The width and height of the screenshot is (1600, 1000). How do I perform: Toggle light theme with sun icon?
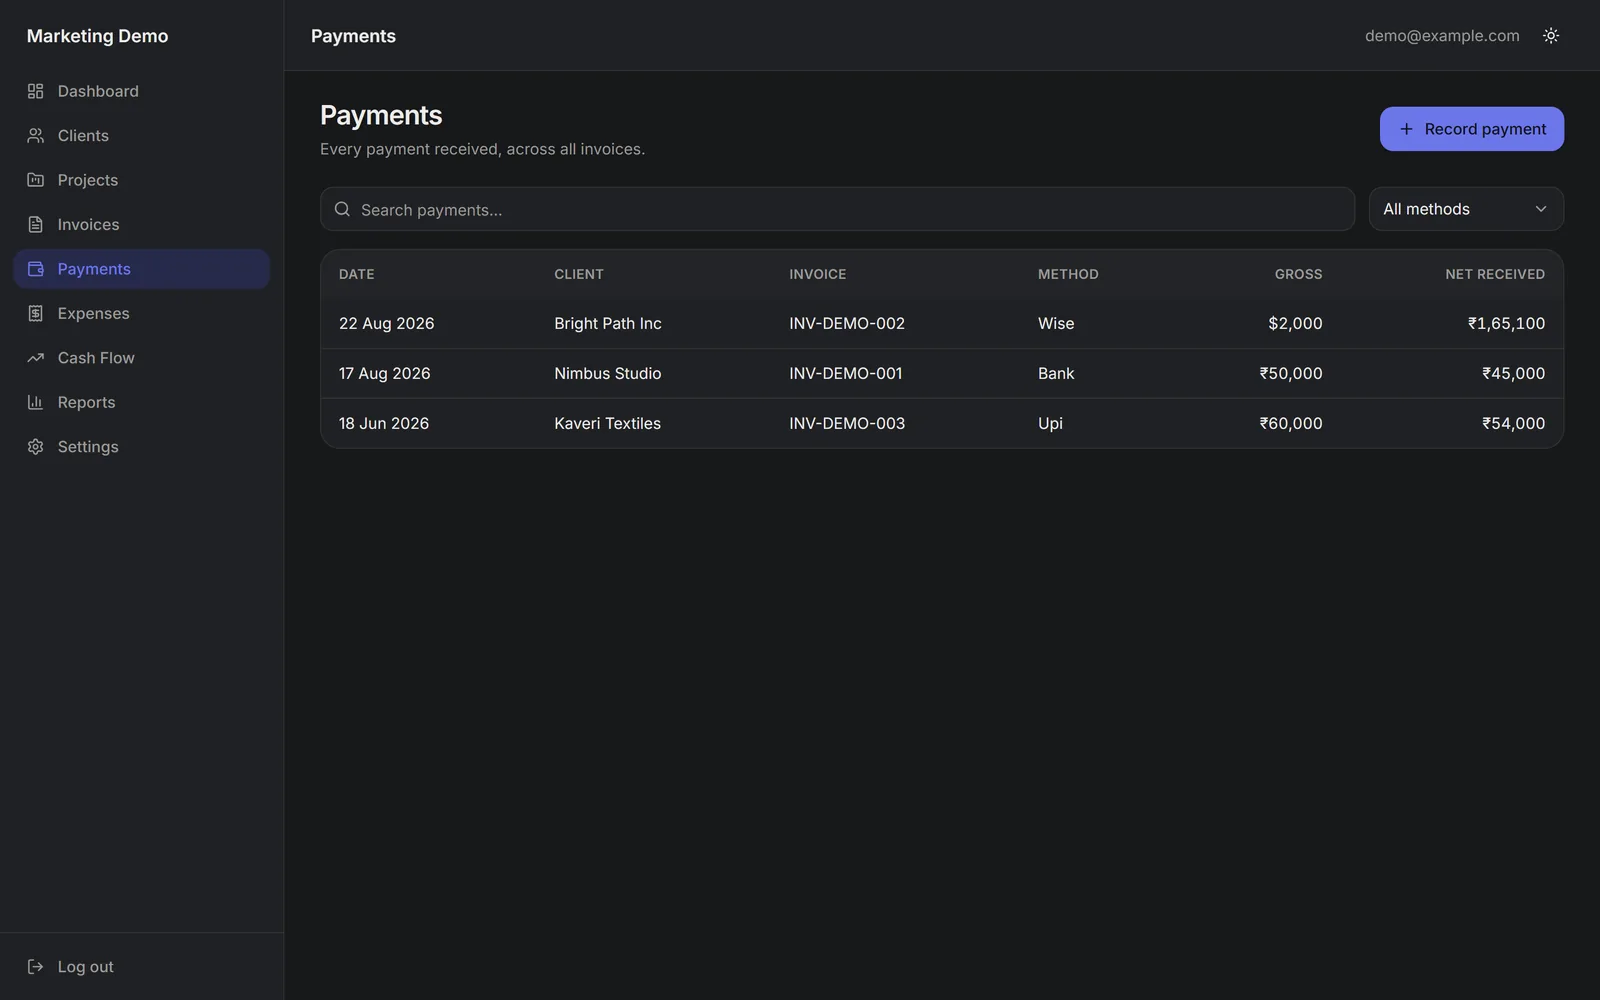pyautogui.click(x=1551, y=35)
